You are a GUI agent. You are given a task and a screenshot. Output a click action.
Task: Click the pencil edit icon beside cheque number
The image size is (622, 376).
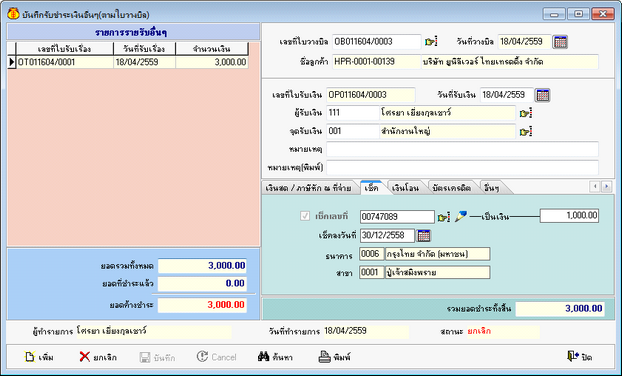tap(461, 216)
